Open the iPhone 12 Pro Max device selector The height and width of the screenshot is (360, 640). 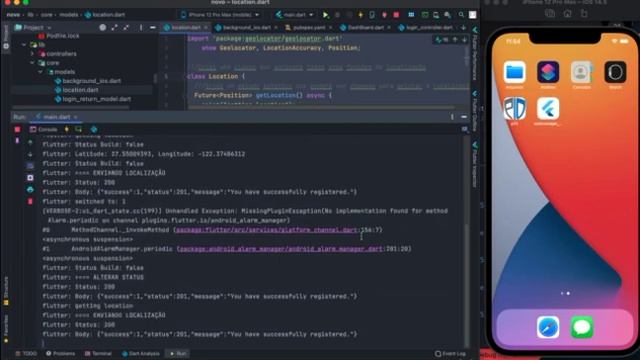(x=220, y=15)
